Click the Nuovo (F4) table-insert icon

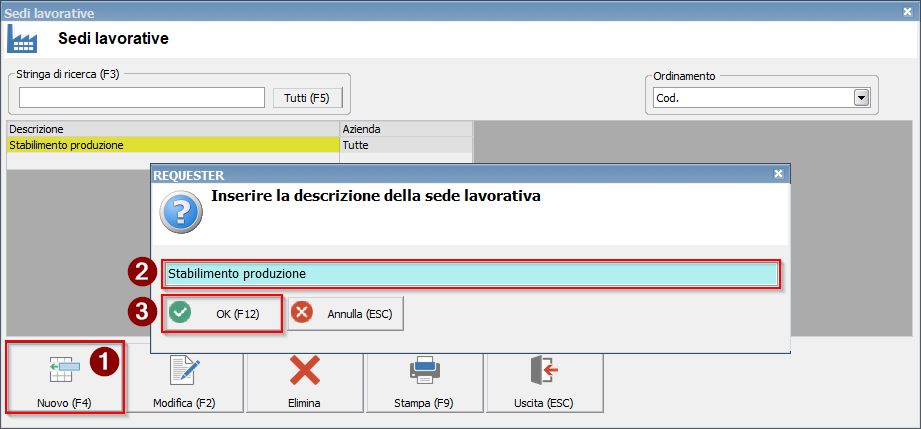click(x=64, y=370)
